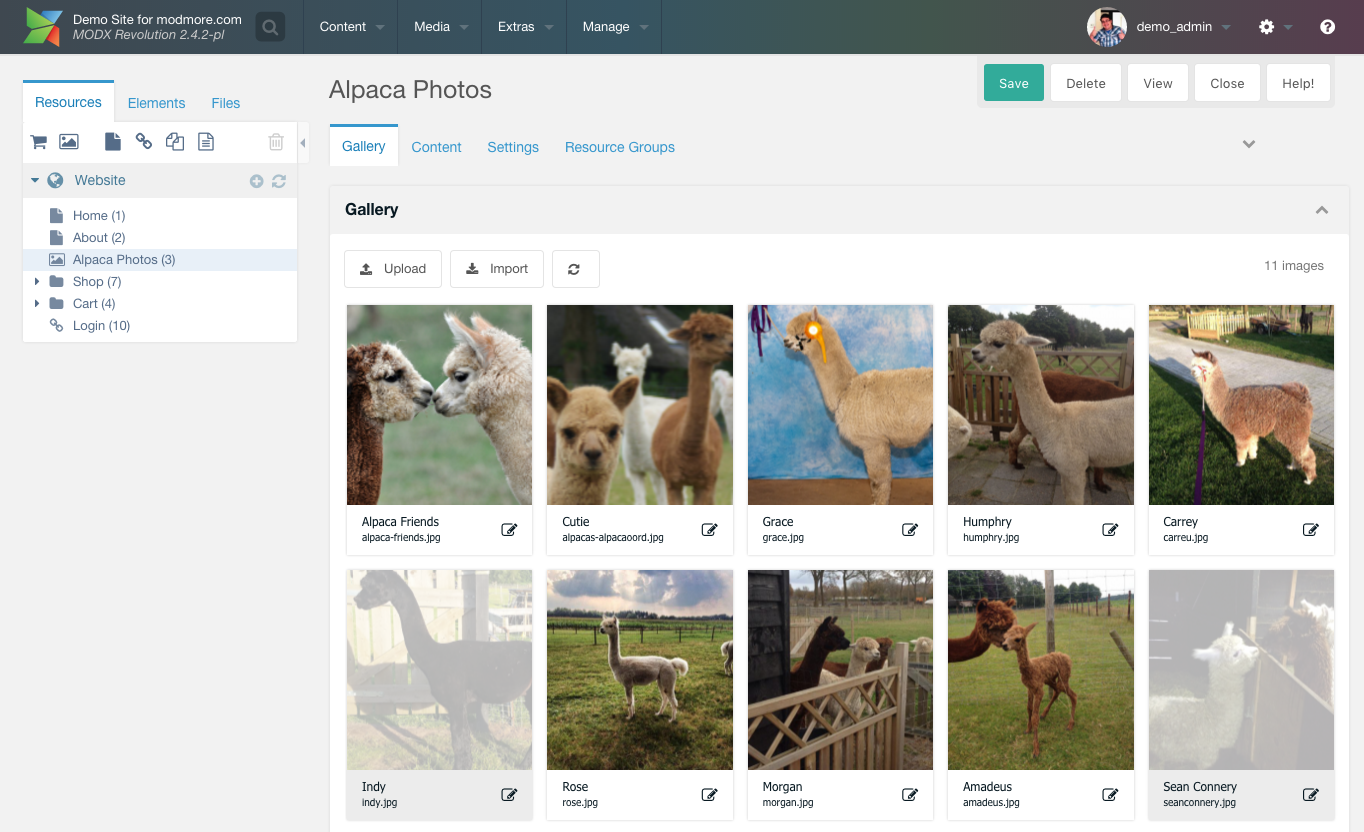Click the new document icon in resource toolbar
1364x832 pixels.
113,142
